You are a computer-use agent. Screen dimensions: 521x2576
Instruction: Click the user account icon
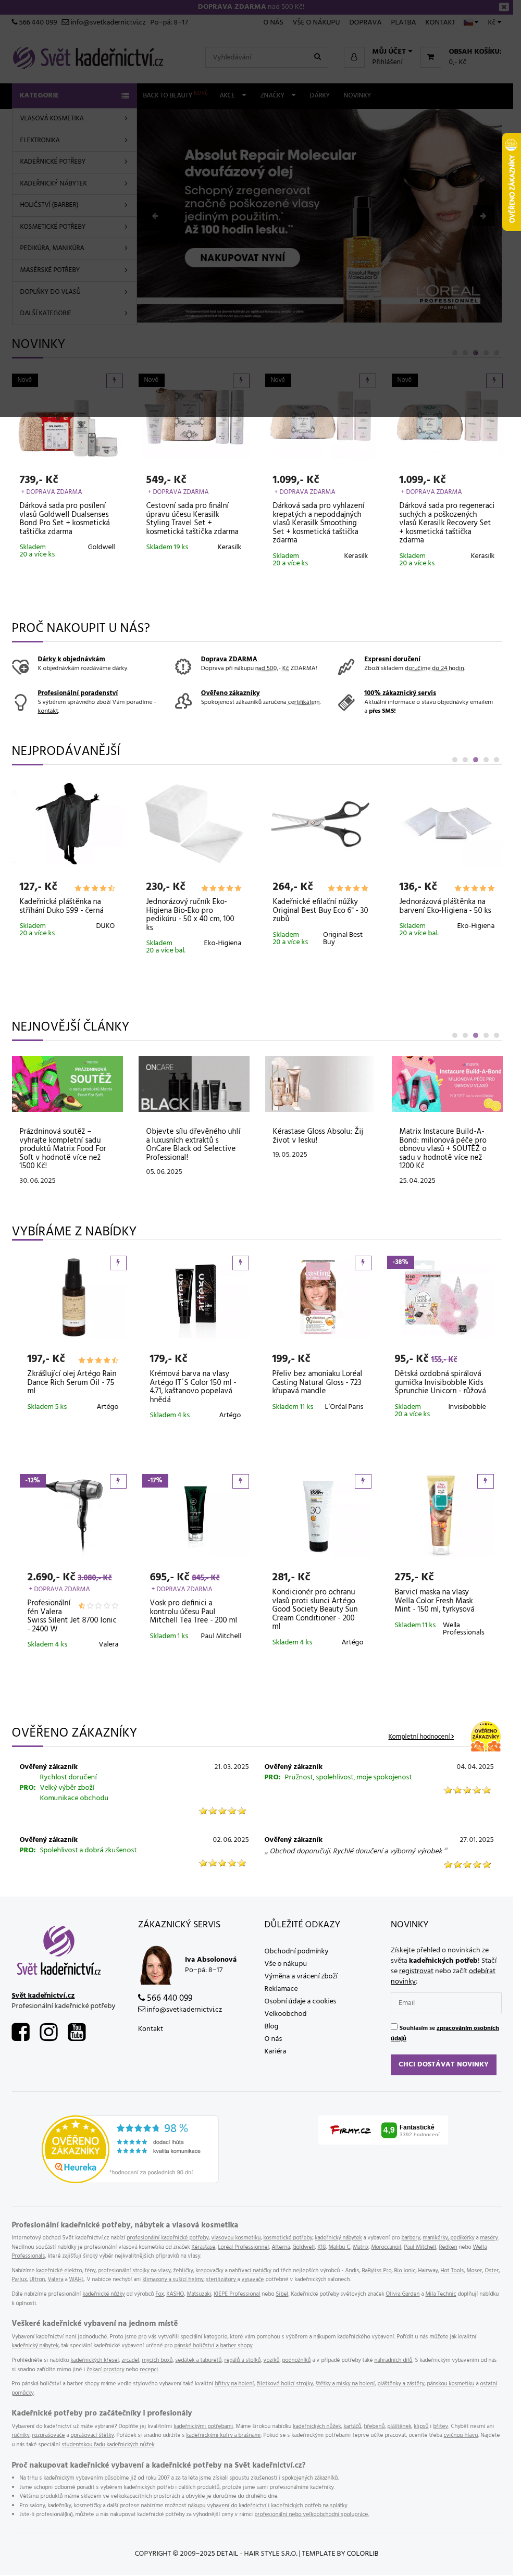(353, 57)
